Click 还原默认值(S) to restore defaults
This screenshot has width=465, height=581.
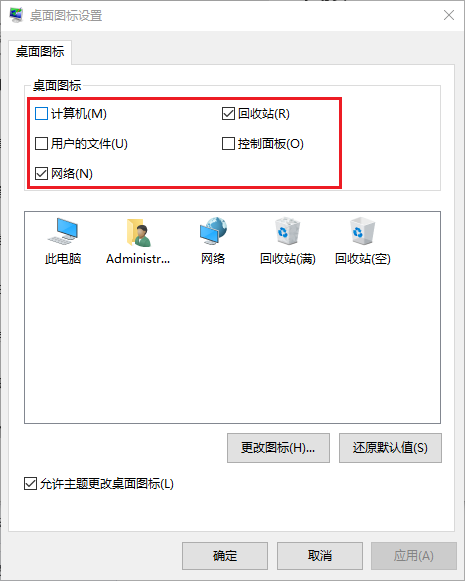tap(390, 448)
